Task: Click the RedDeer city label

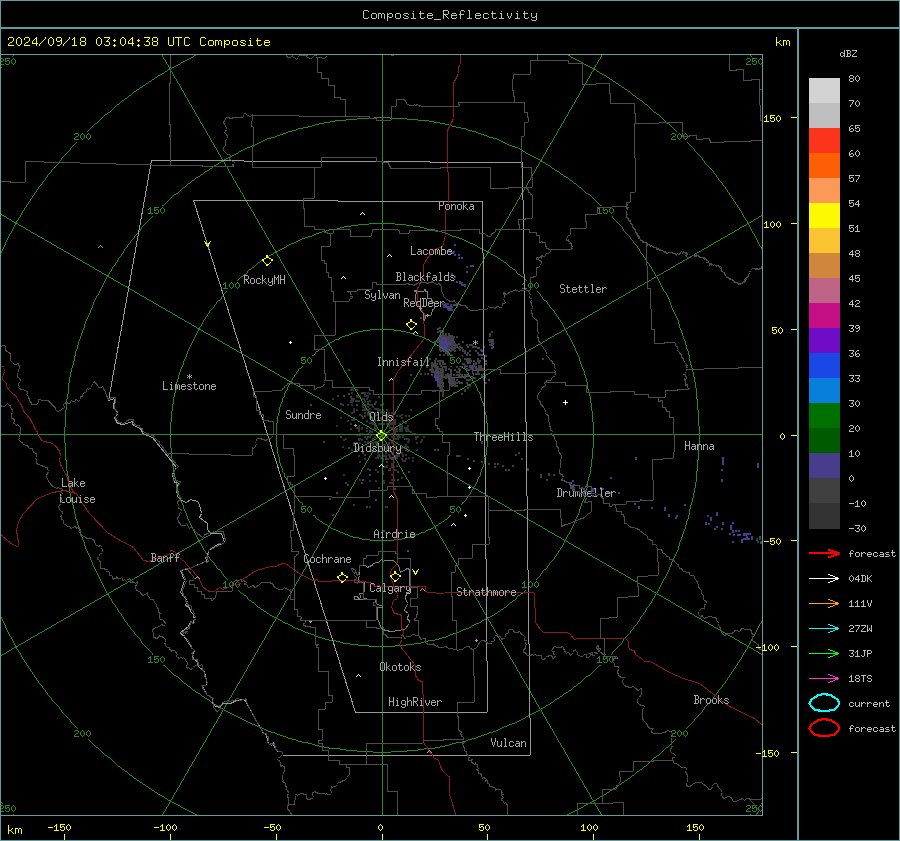Action: (x=424, y=303)
